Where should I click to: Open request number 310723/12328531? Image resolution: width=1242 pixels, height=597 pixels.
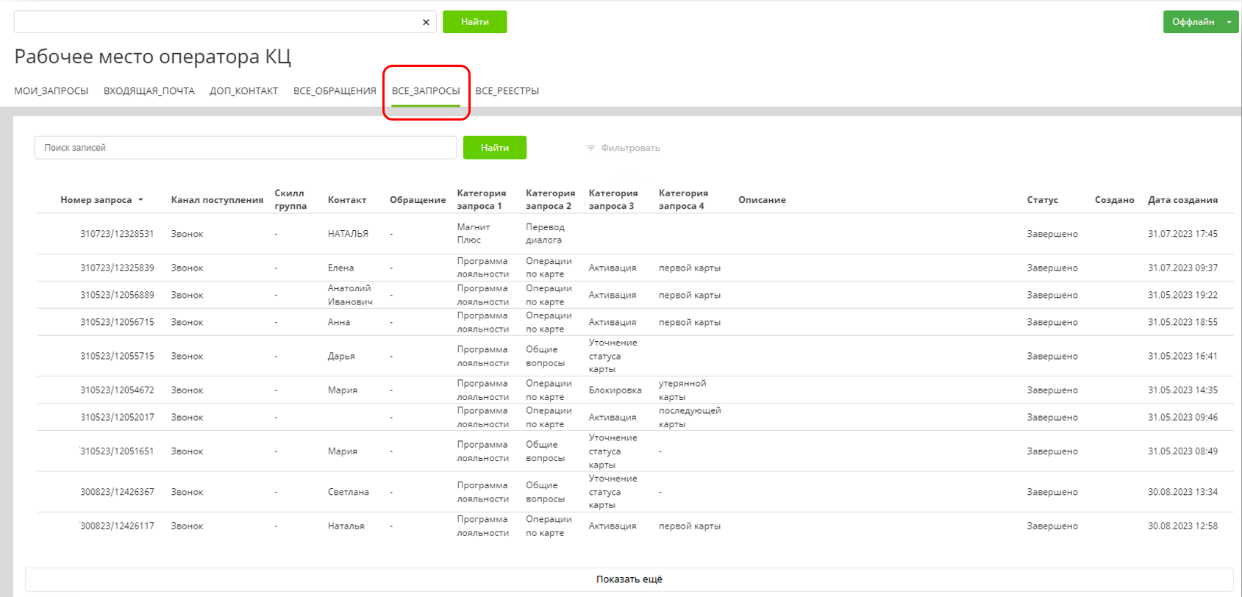click(117, 234)
